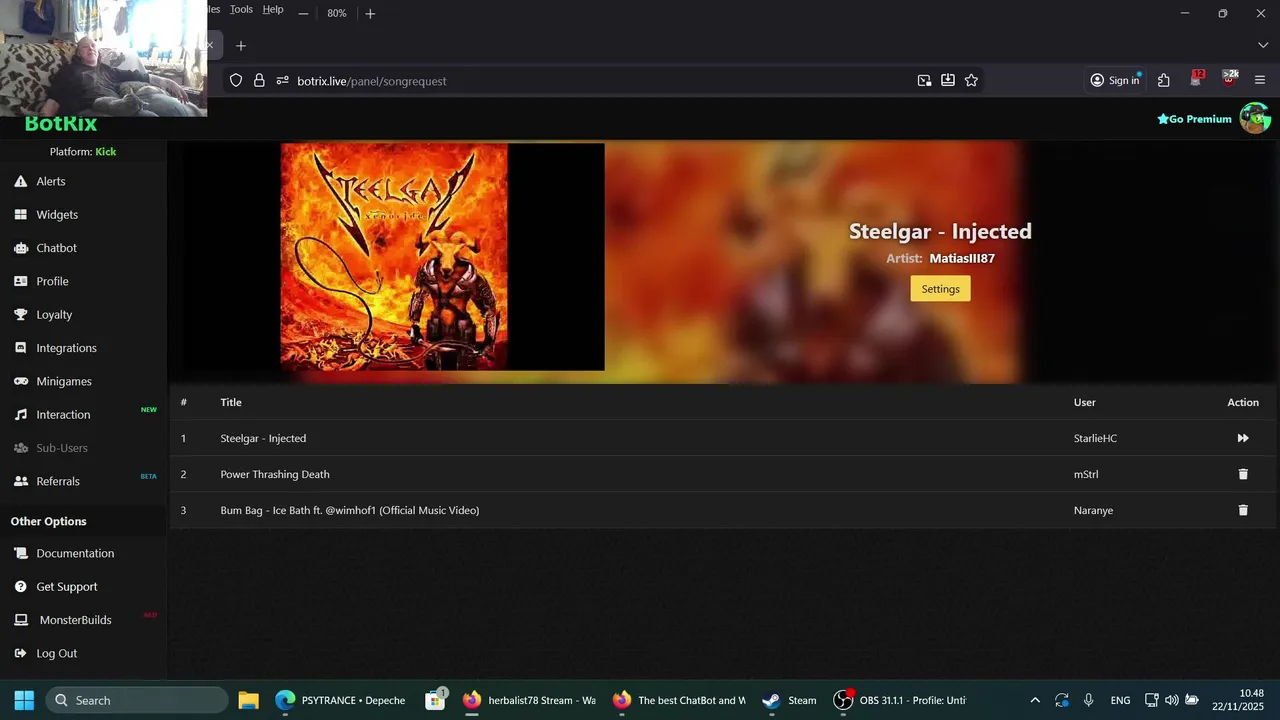This screenshot has height=720, width=1280.
Task: Open the browser extensions puzzle icon
Action: click(x=1164, y=81)
